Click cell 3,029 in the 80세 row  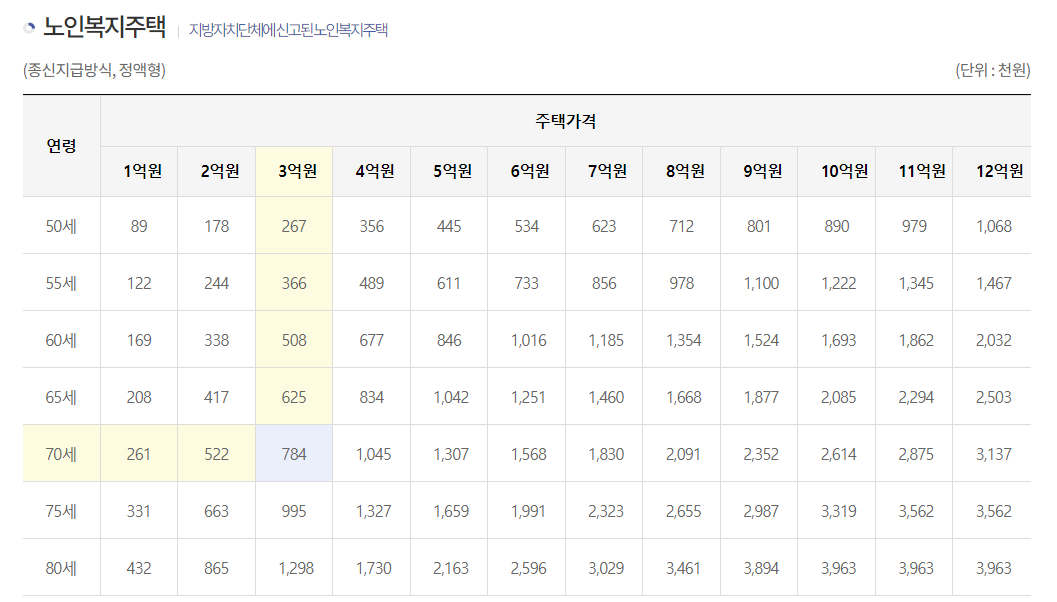604,568
